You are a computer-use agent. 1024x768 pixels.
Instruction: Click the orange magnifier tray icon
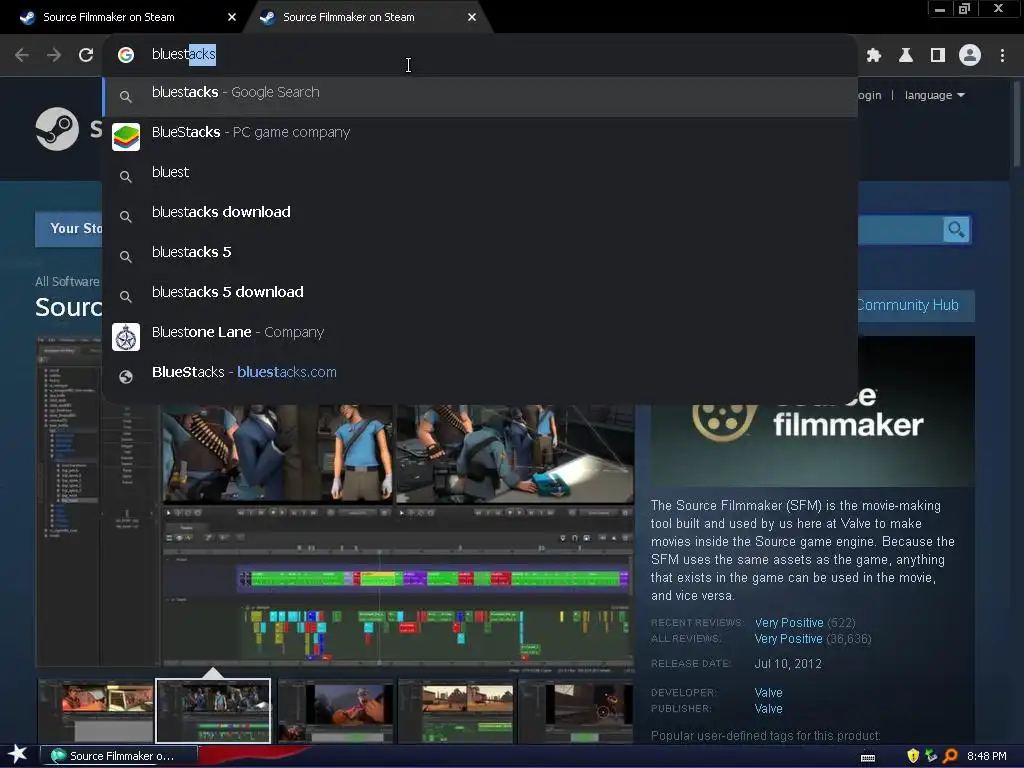tap(950, 756)
